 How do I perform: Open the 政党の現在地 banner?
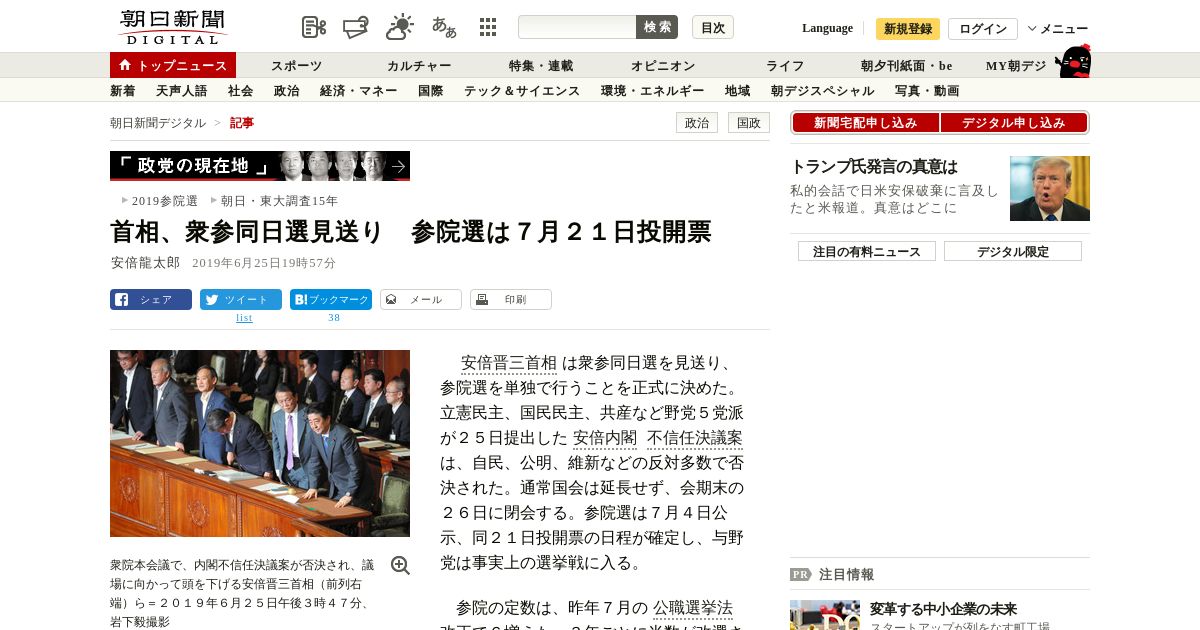tap(260, 166)
